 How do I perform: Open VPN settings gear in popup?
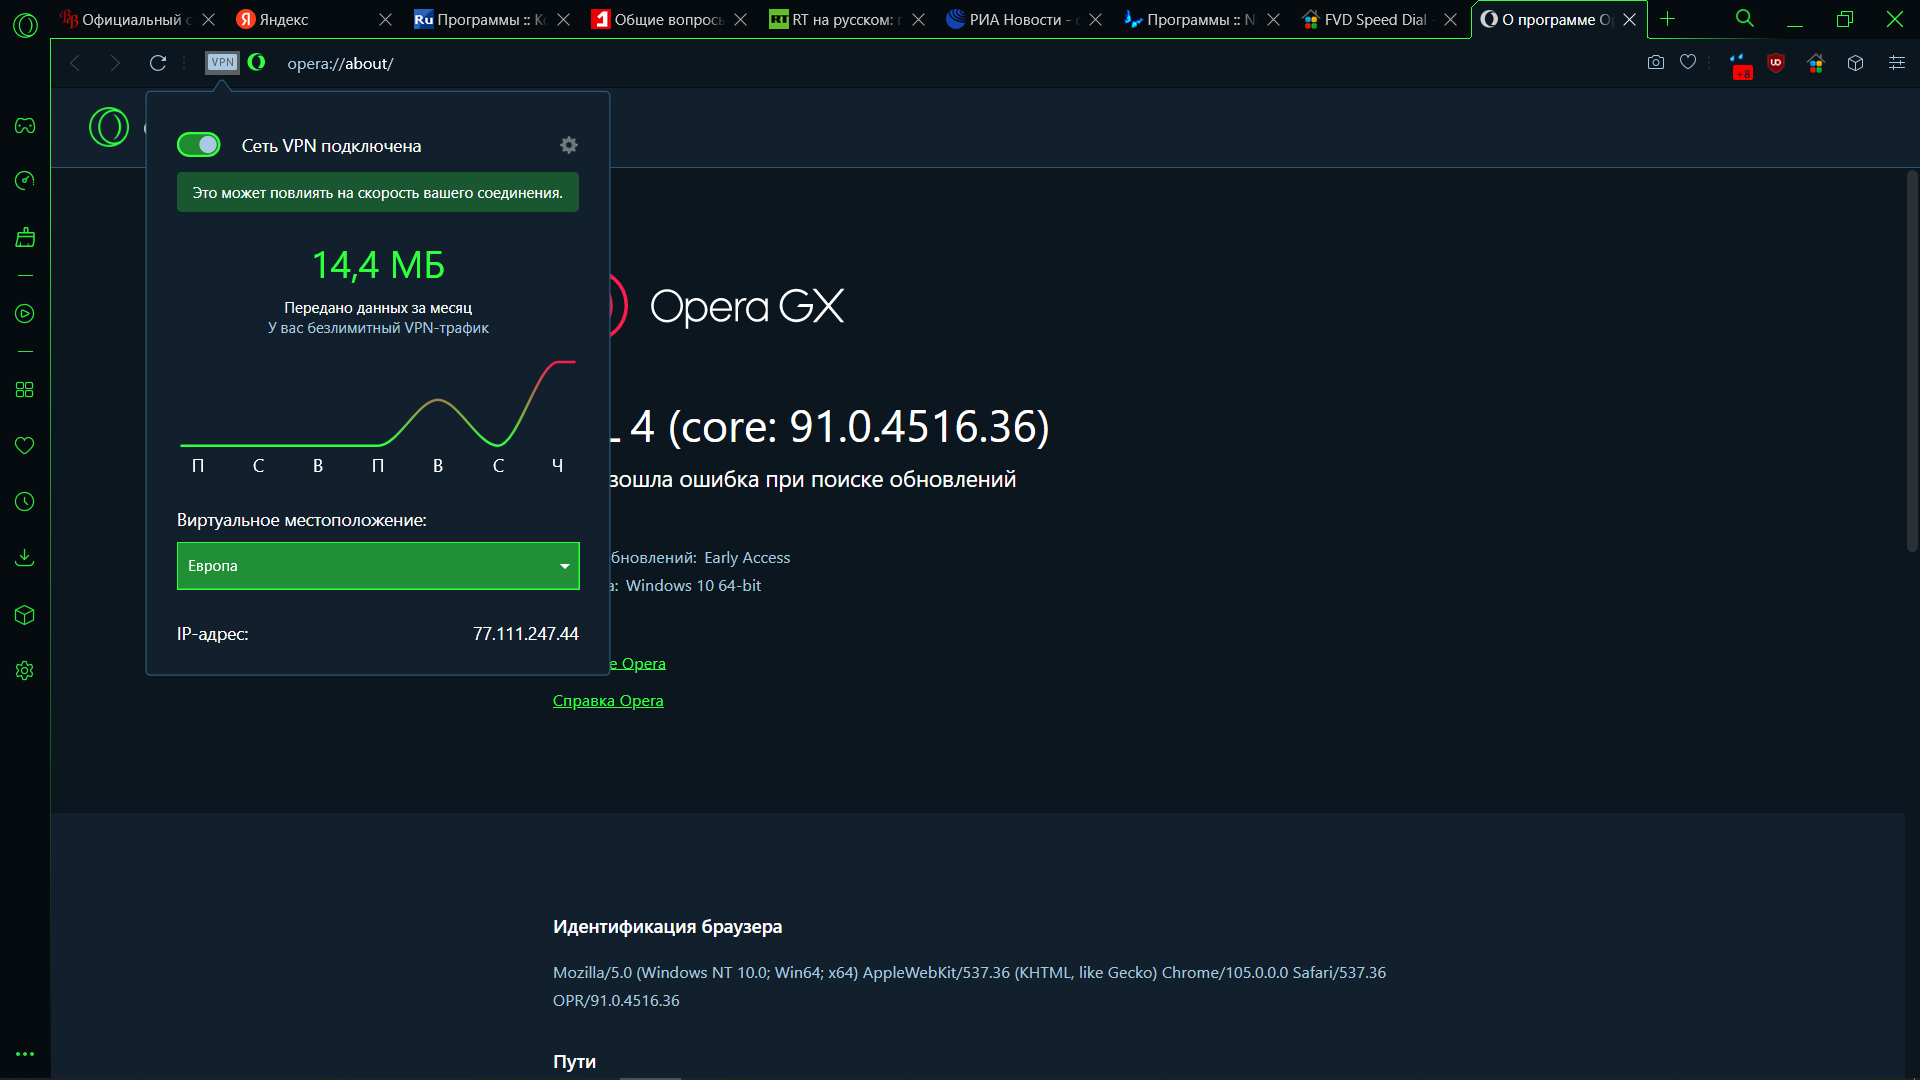pos(569,145)
